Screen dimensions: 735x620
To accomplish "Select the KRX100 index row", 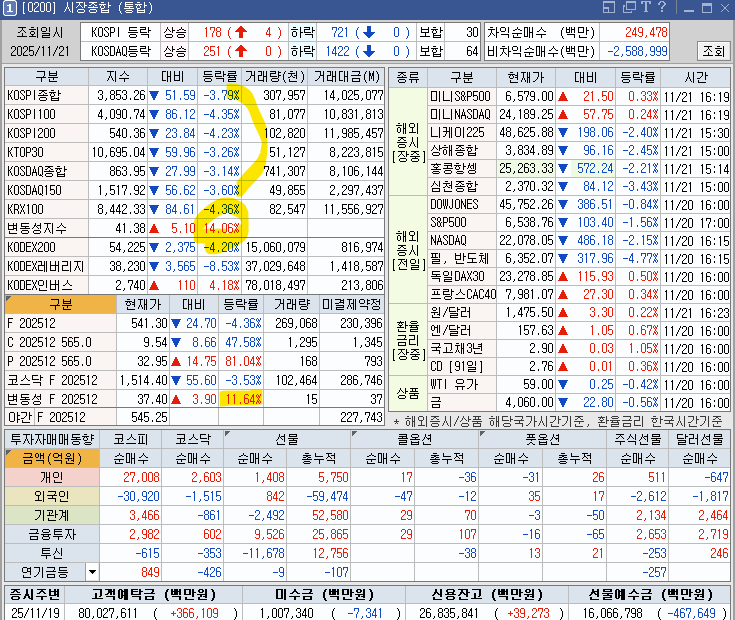I will tap(194, 209).
